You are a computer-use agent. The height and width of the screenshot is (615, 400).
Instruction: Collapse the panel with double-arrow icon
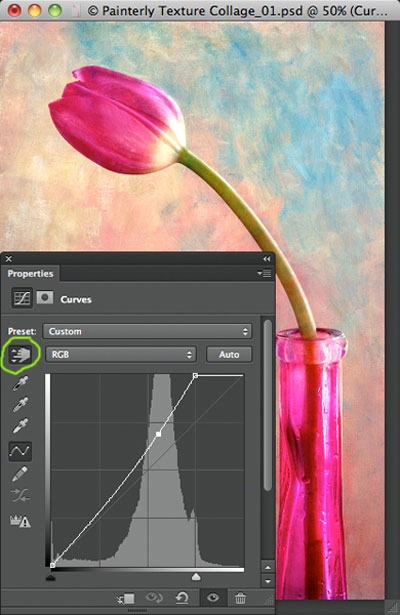pyautogui.click(x=267, y=259)
